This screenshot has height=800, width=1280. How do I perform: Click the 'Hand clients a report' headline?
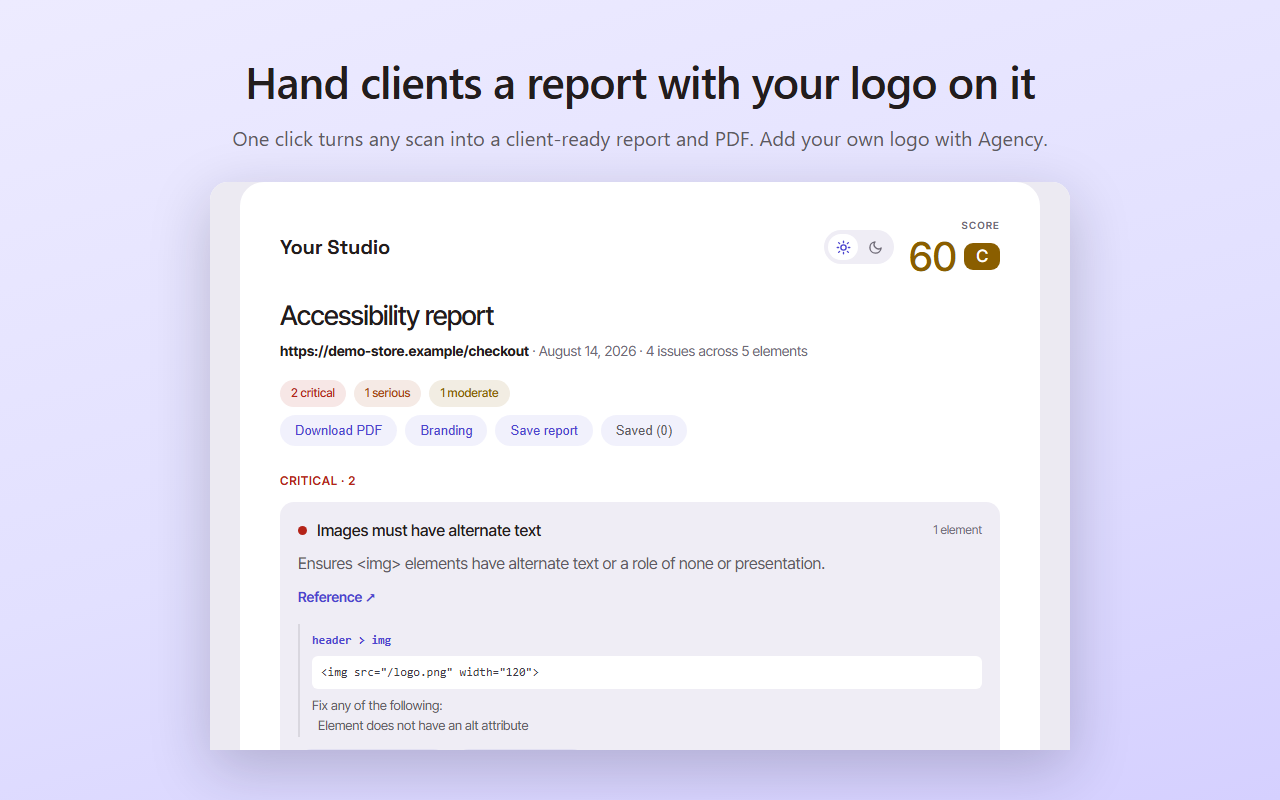click(640, 83)
